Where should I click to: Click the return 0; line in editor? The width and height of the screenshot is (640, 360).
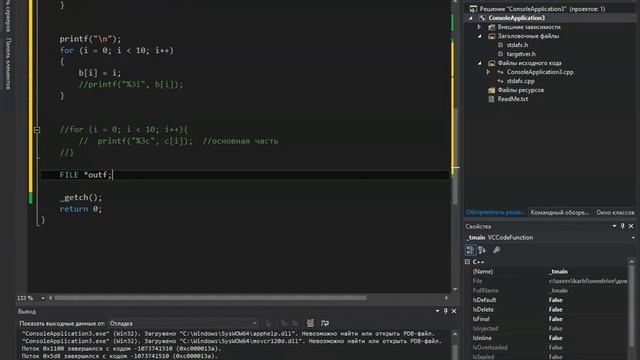[x=81, y=209]
